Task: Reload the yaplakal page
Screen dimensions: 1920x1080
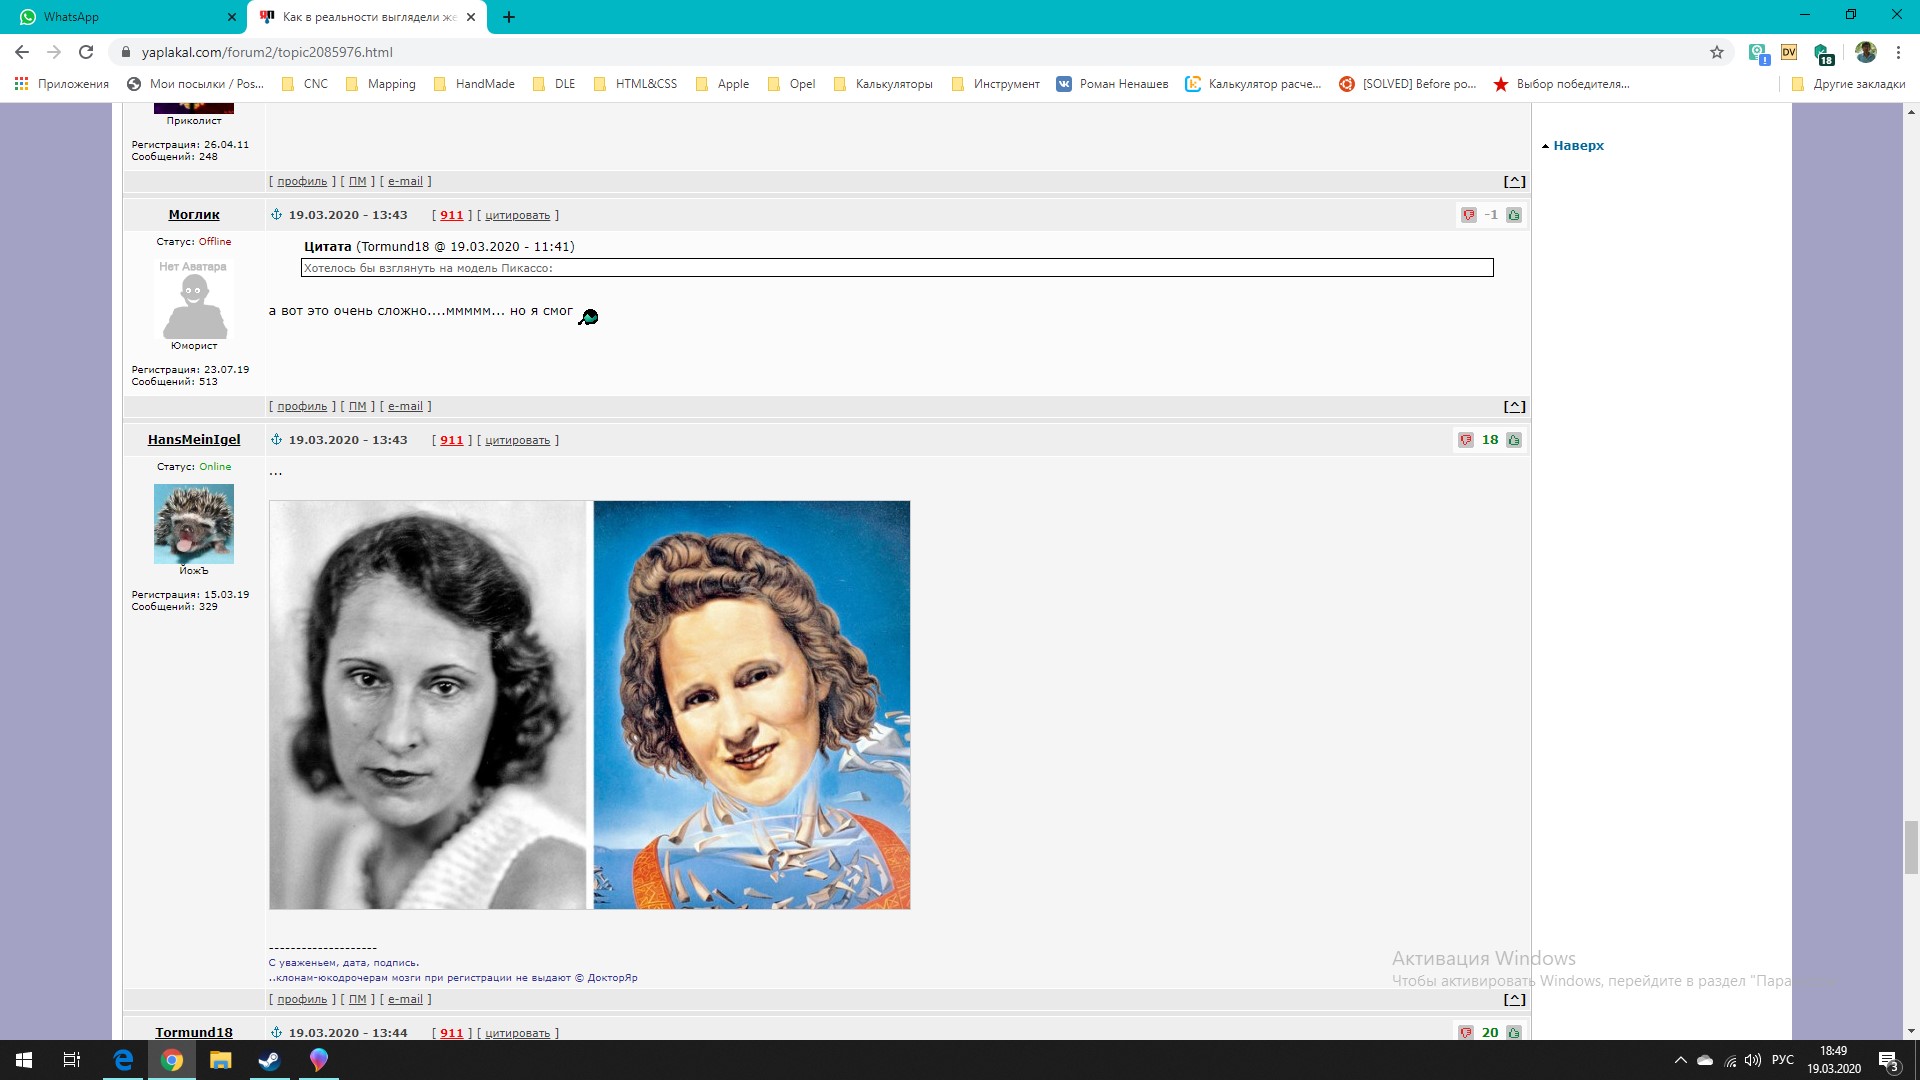Action: point(86,52)
